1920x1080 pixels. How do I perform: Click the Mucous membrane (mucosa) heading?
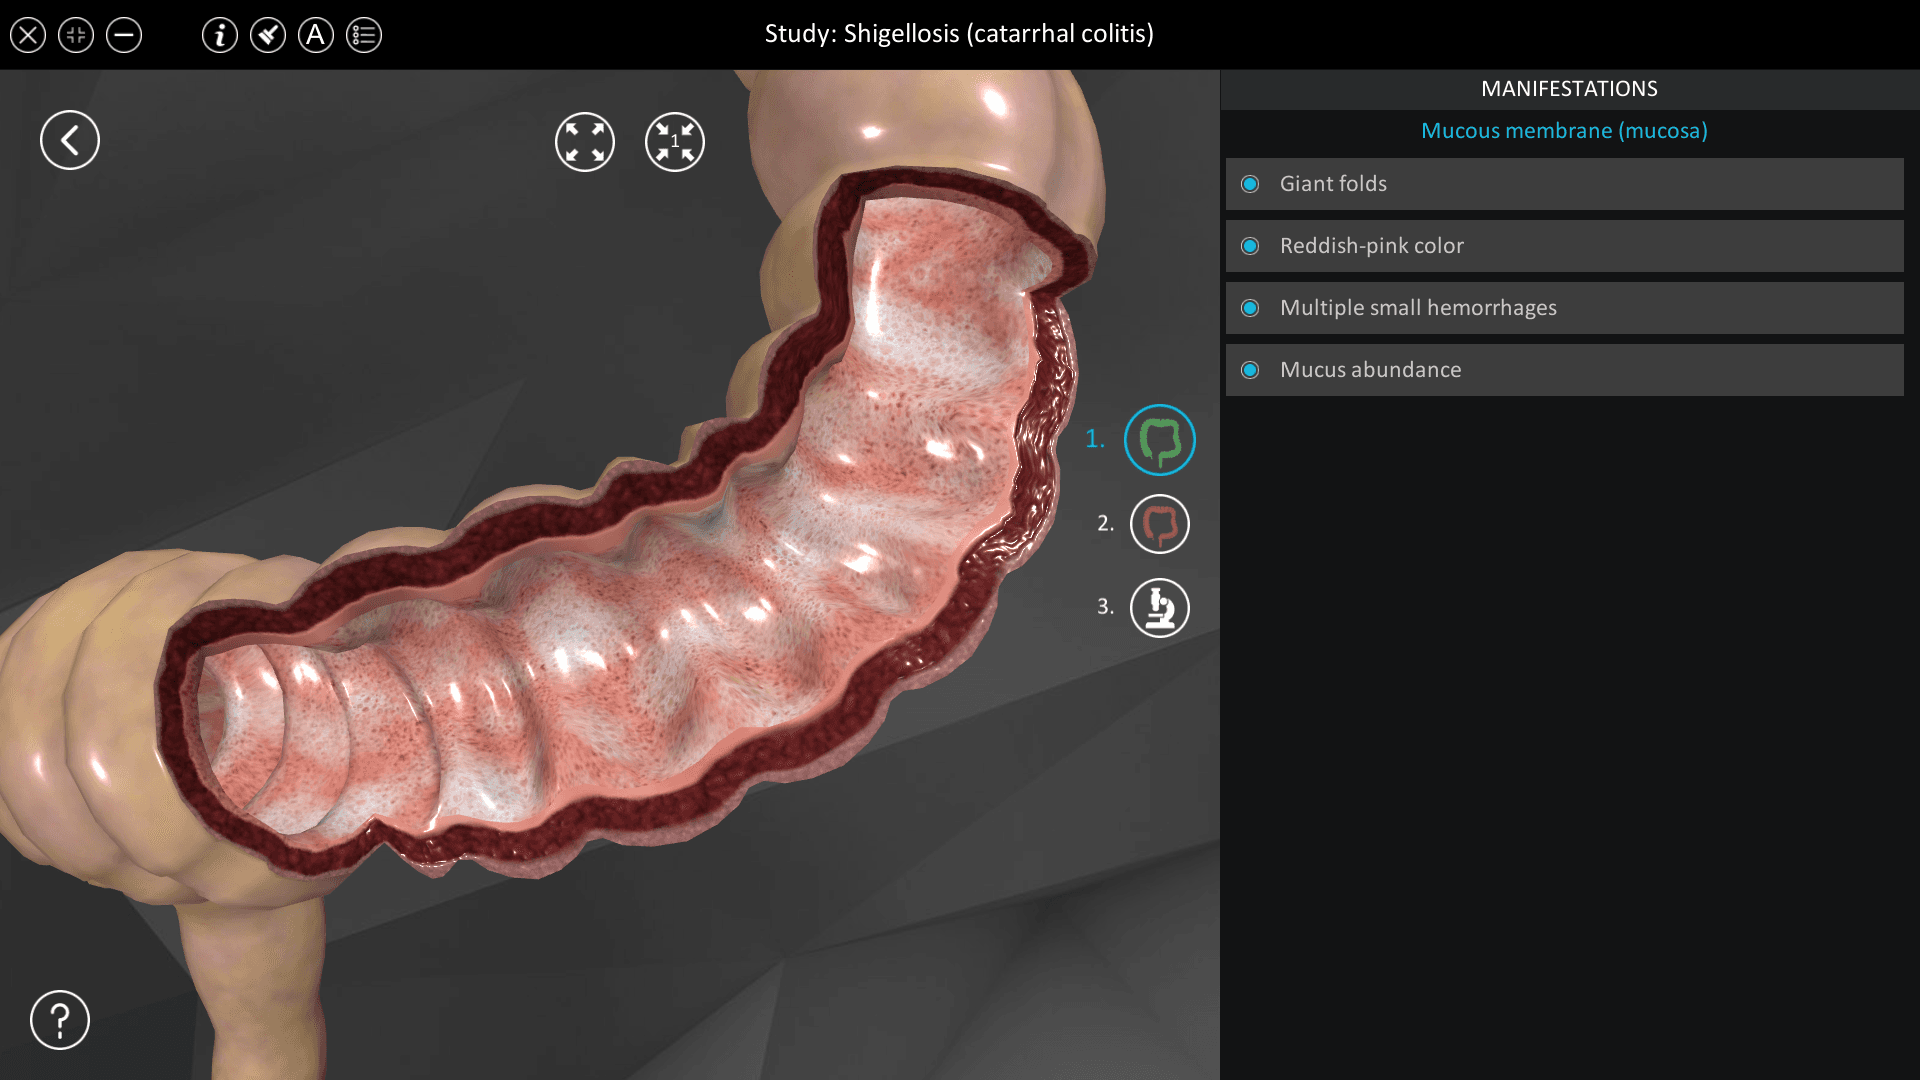click(1564, 131)
